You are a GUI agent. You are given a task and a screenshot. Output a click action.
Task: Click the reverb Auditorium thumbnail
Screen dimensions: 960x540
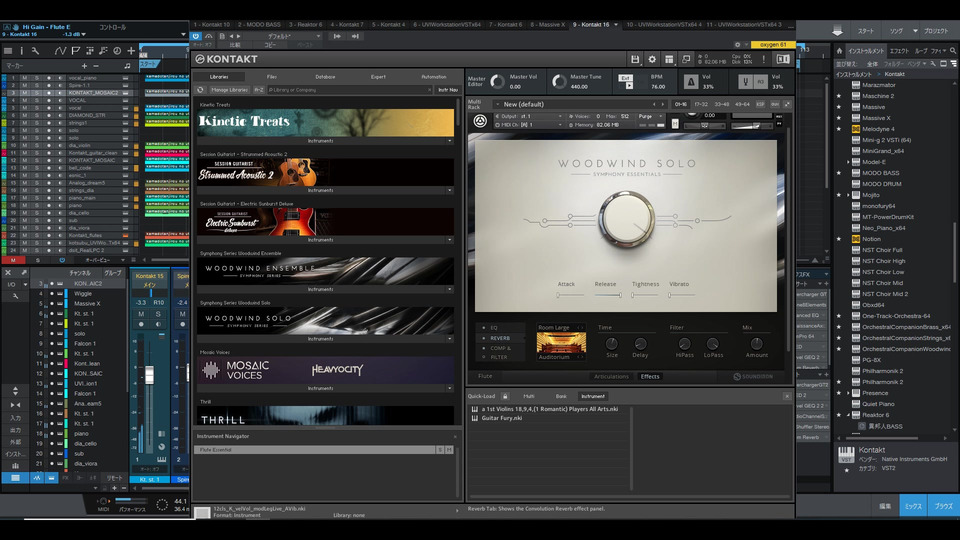561,343
